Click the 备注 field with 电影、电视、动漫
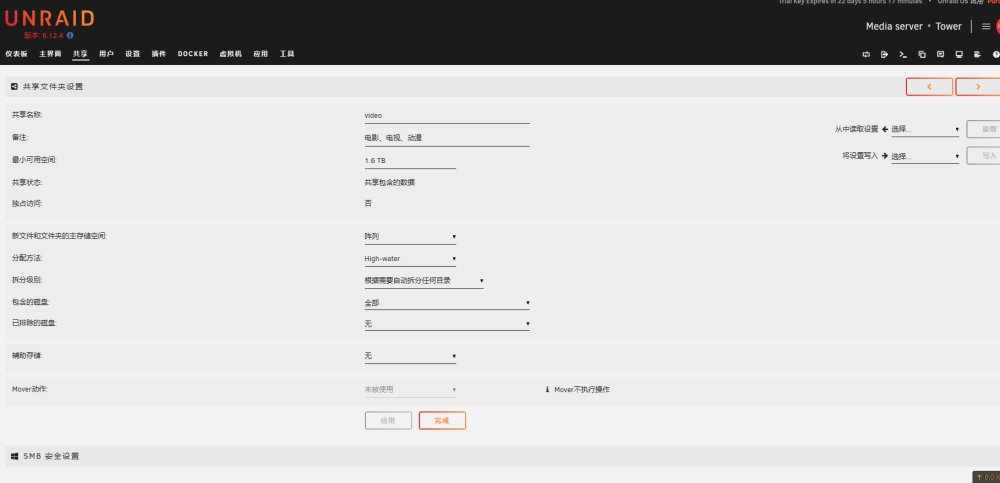1000x483 pixels. pyautogui.click(x=447, y=138)
